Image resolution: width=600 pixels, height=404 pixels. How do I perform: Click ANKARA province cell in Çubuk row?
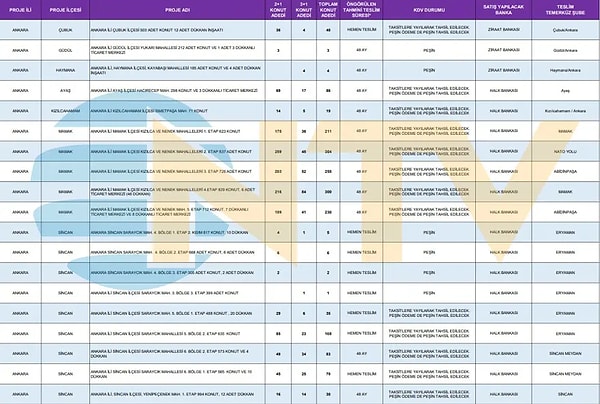pos(20,30)
